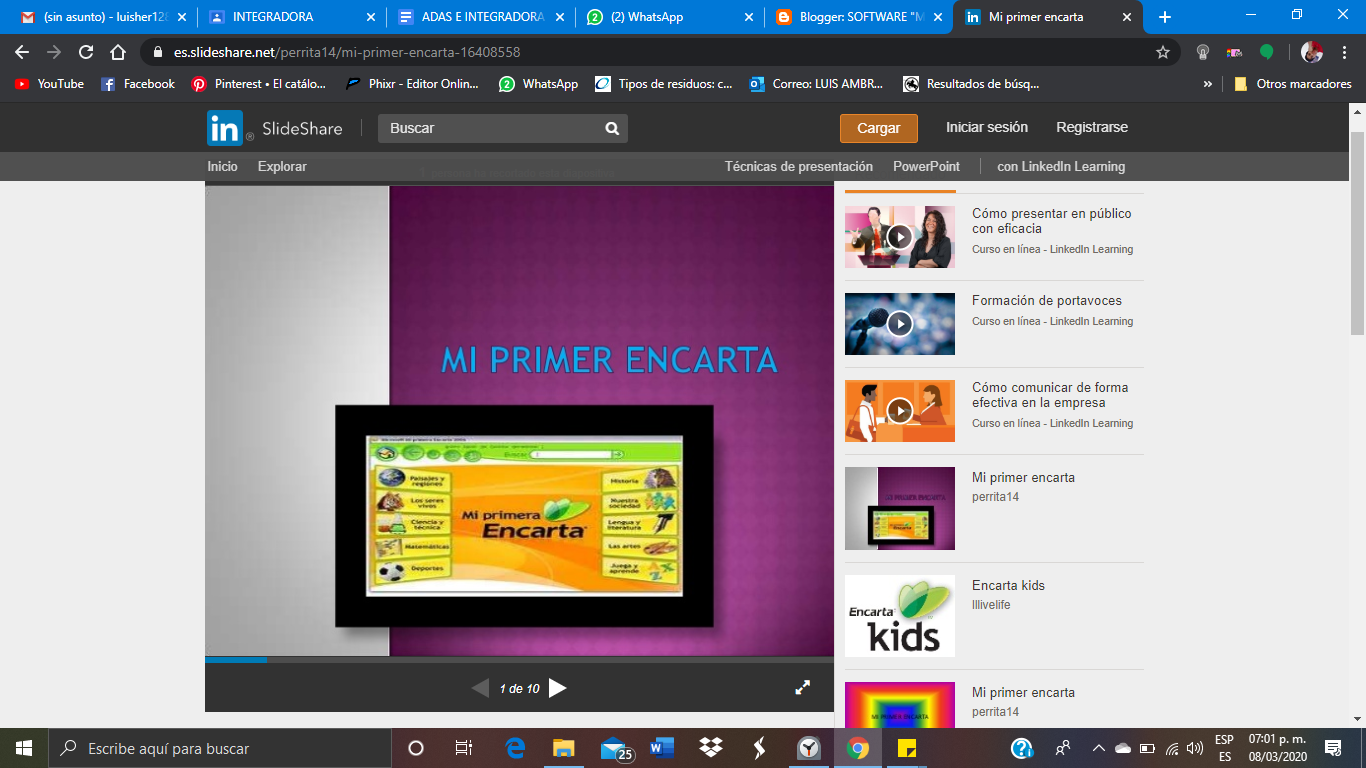Open Dropbox from the taskbar
Image resolution: width=1366 pixels, height=768 pixels.
tap(711, 747)
